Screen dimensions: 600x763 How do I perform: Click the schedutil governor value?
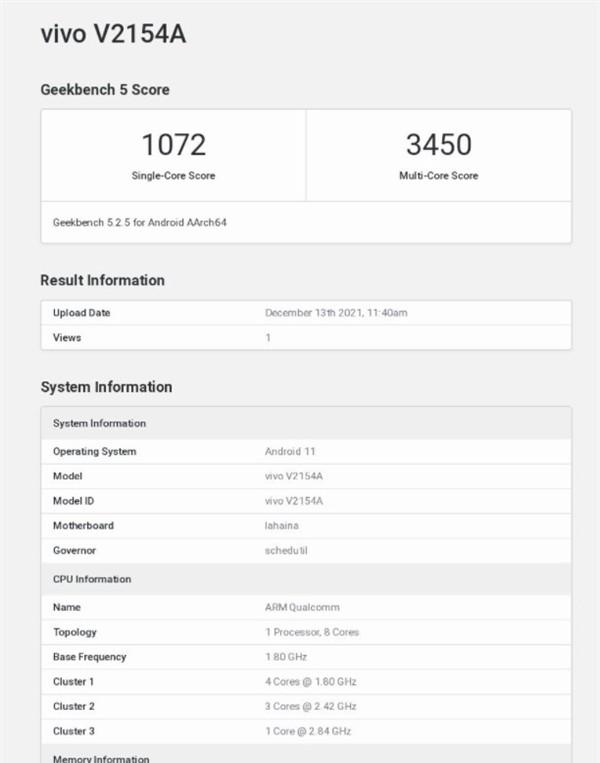[286, 550]
